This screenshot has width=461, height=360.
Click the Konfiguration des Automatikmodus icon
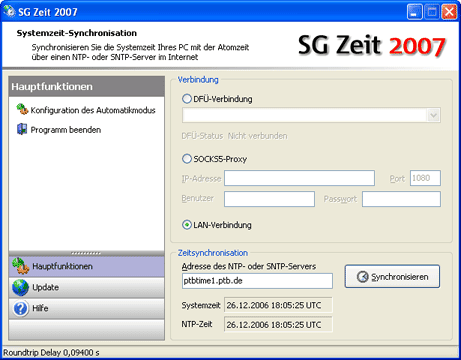22,109
